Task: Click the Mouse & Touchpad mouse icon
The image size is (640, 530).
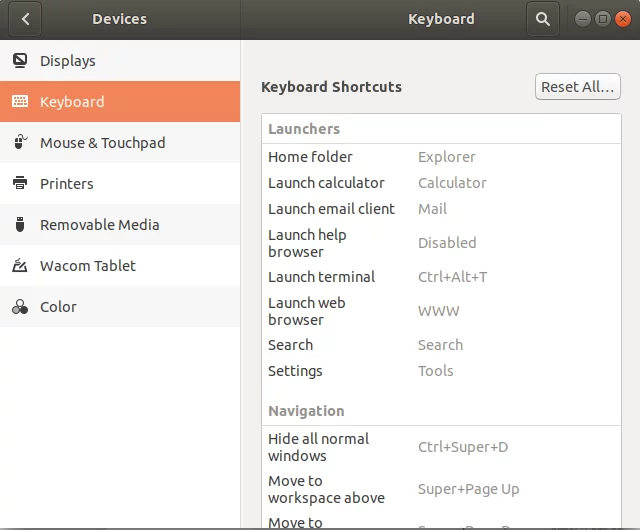Action: tap(20, 142)
